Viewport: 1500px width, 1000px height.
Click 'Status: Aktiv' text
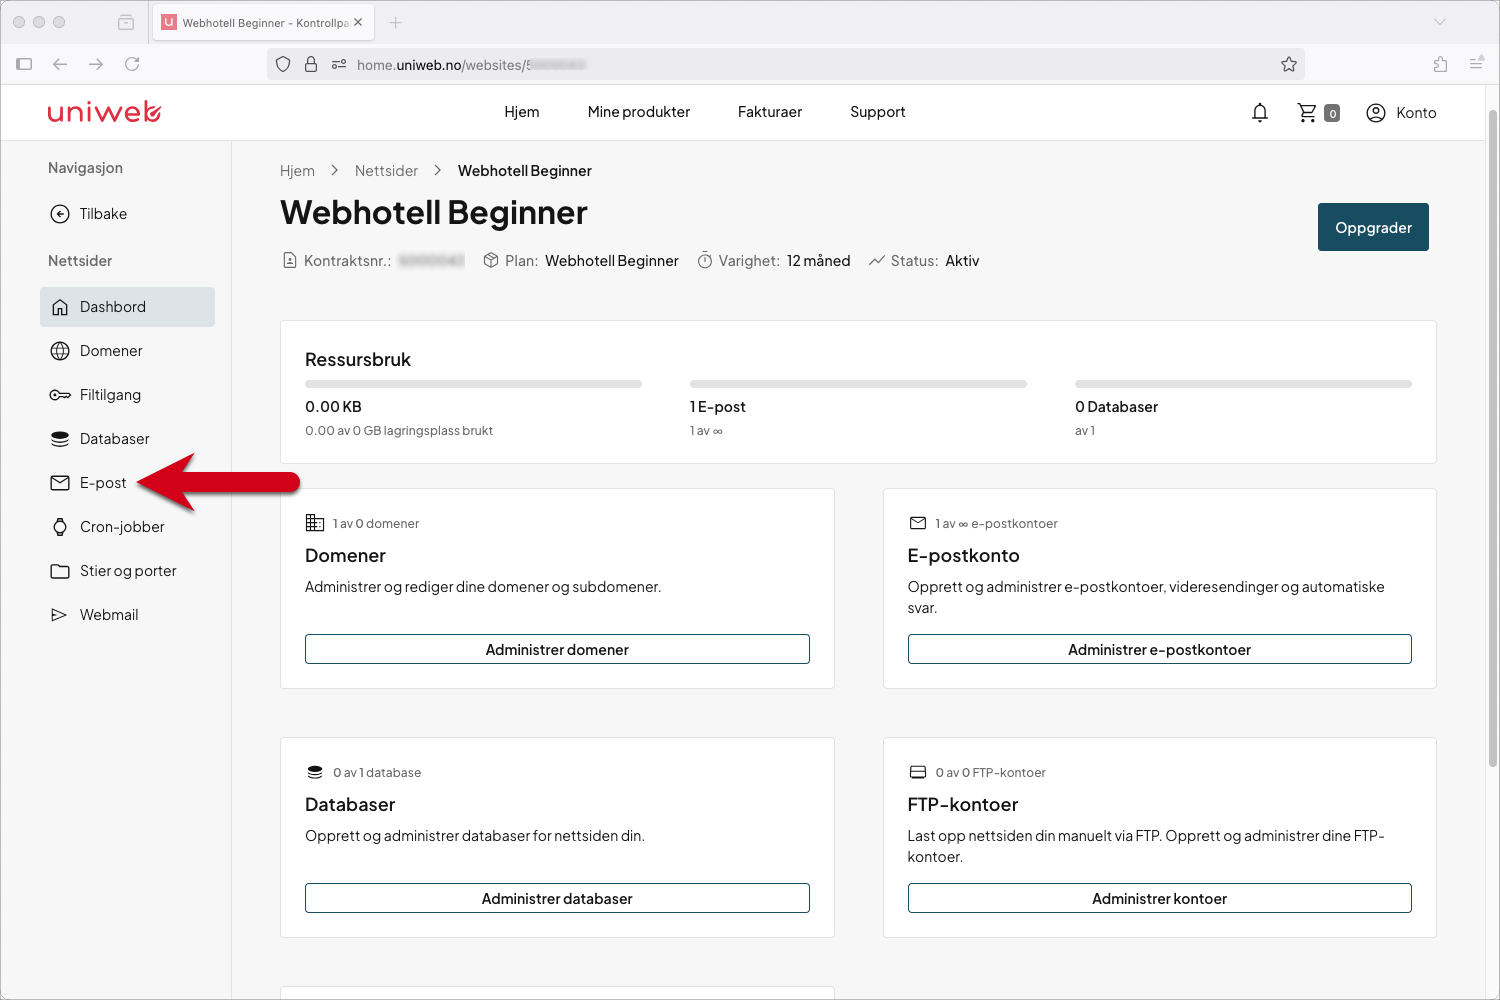pyautogui.click(x=924, y=261)
